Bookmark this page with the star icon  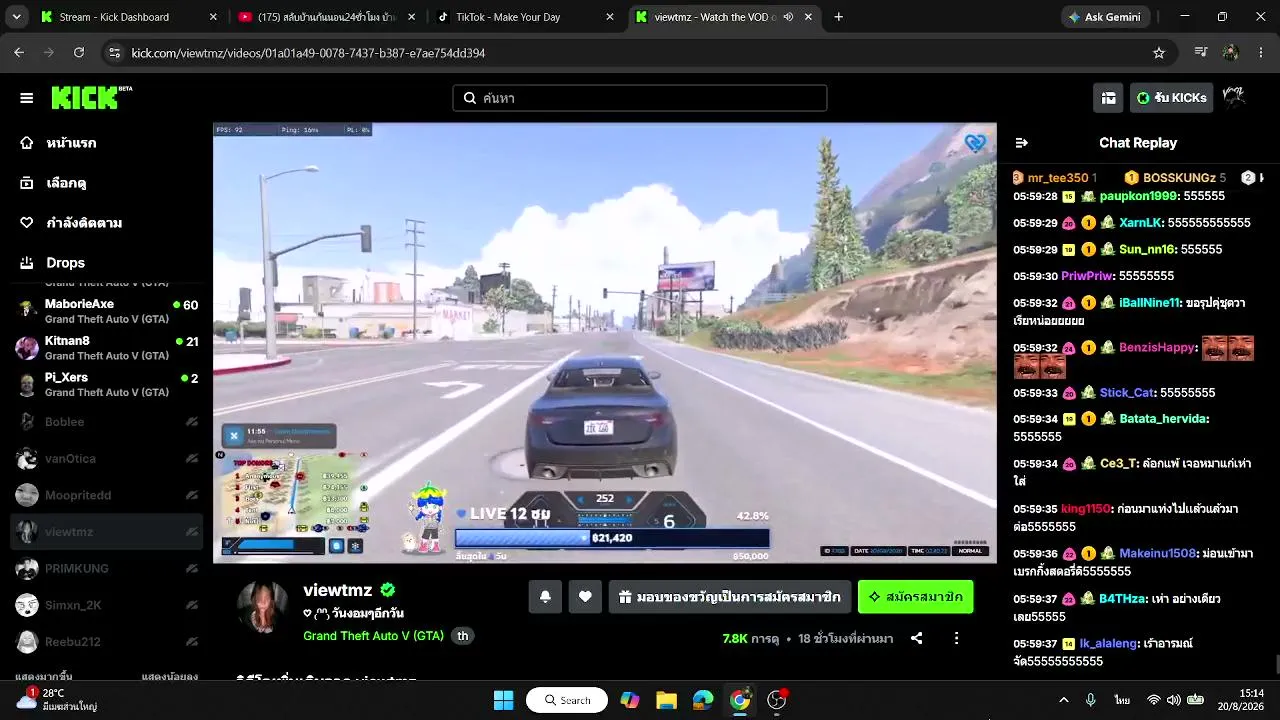point(1159,53)
